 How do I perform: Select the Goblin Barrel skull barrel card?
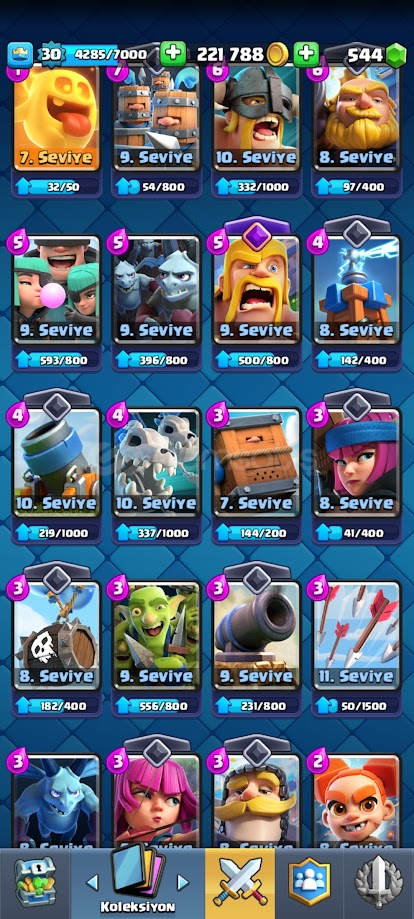tap(57, 635)
